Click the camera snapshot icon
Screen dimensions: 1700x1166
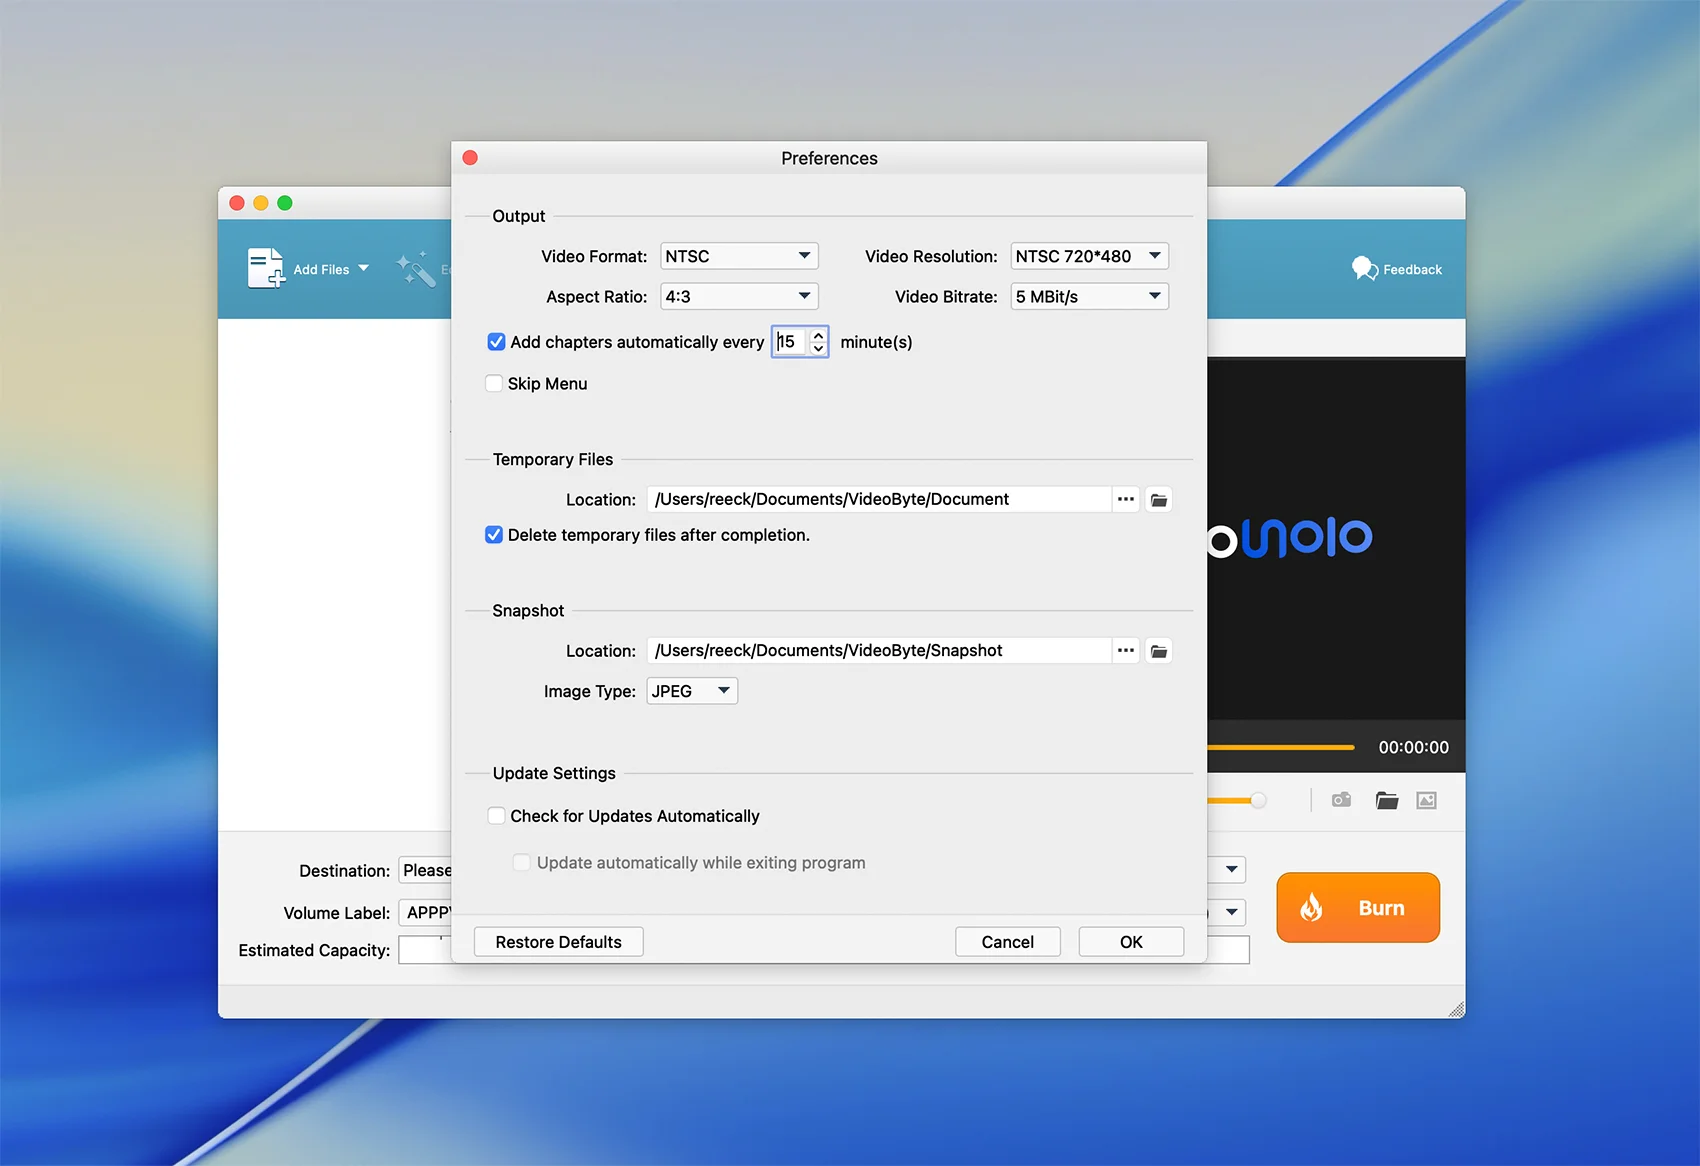tap(1341, 800)
